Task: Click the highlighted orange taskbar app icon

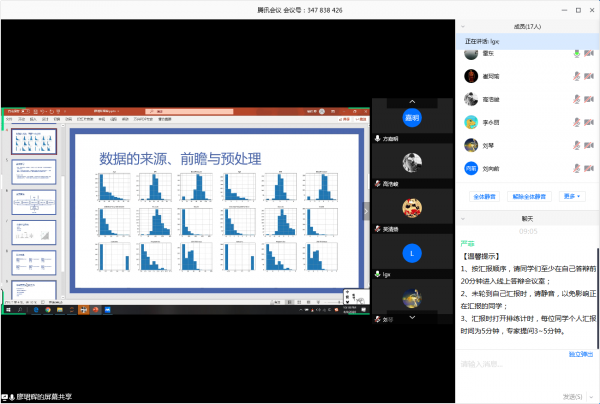Action: [83, 310]
